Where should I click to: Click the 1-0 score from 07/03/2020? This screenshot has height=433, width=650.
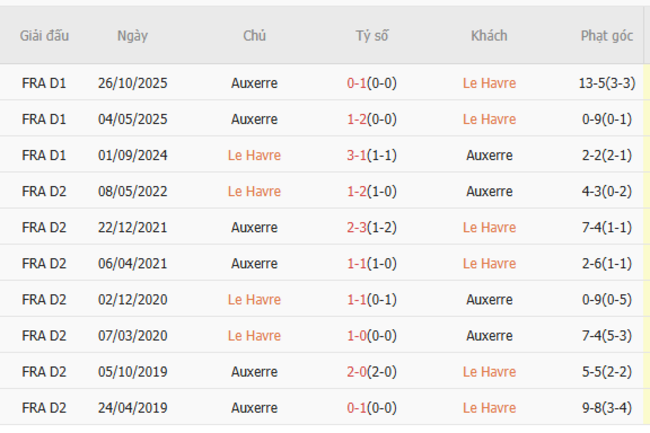pos(357,335)
